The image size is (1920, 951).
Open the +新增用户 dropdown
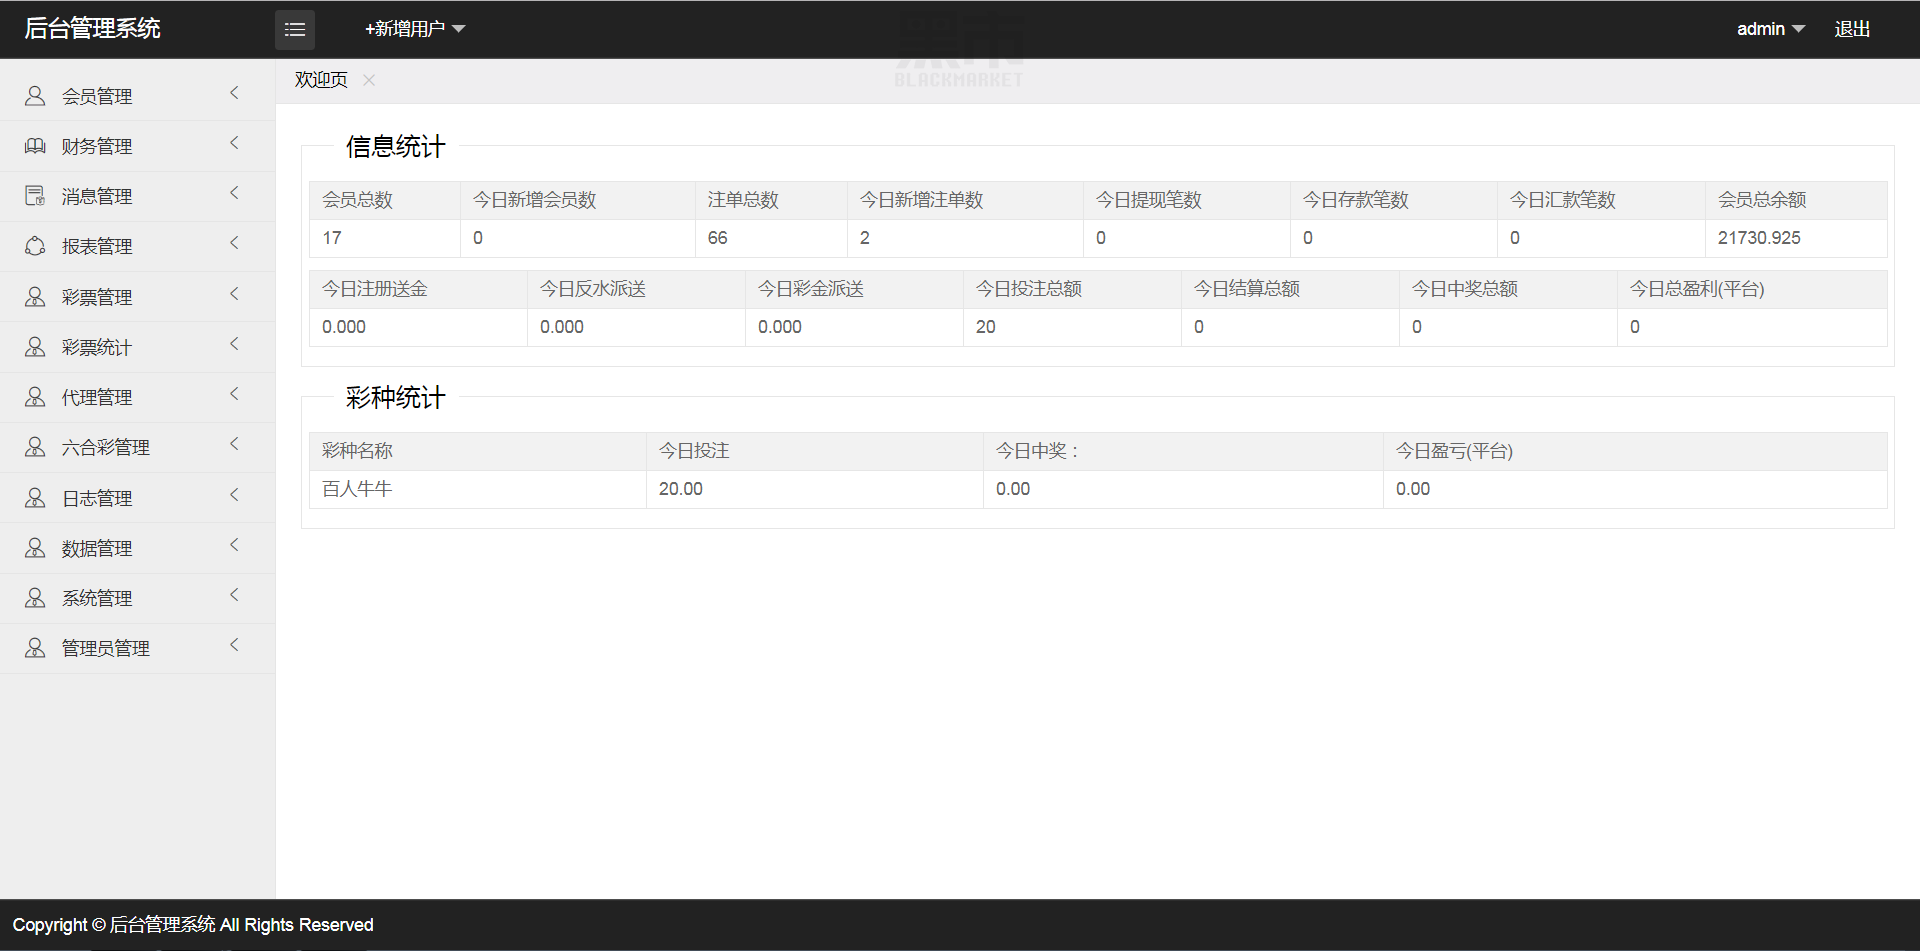415,29
